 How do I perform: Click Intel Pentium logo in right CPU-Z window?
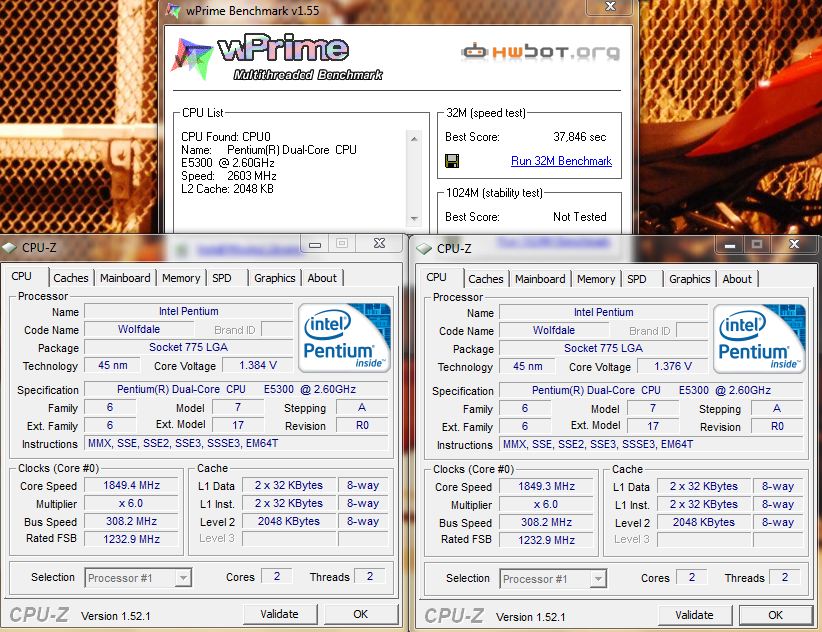point(759,339)
